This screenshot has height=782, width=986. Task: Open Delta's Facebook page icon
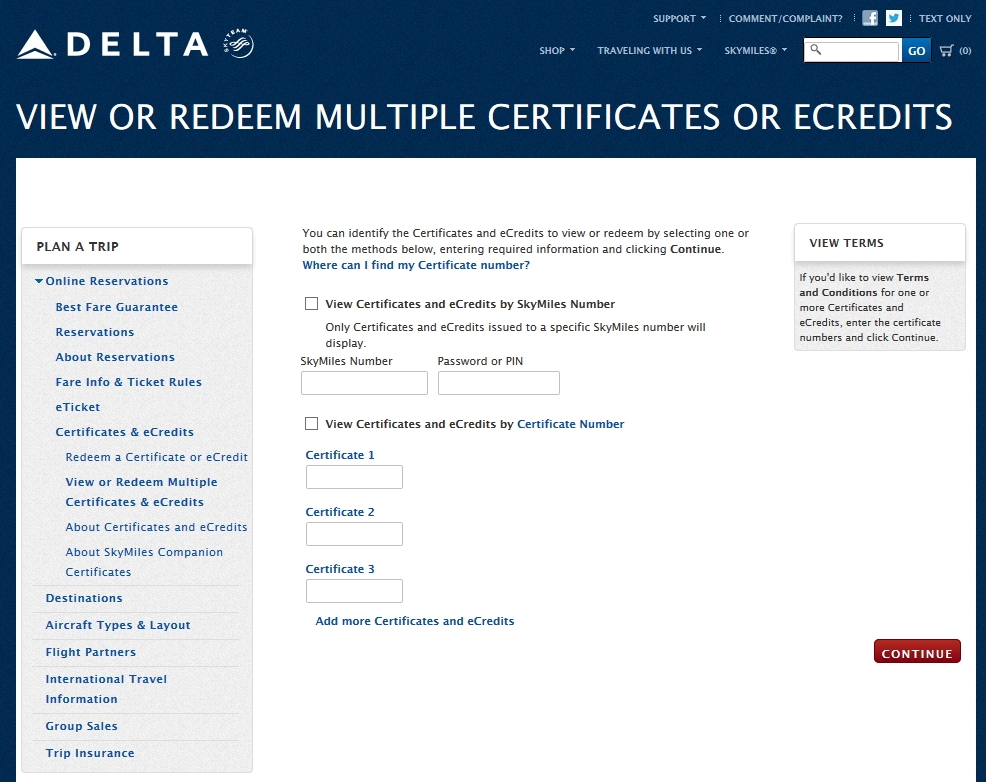(x=871, y=17)
